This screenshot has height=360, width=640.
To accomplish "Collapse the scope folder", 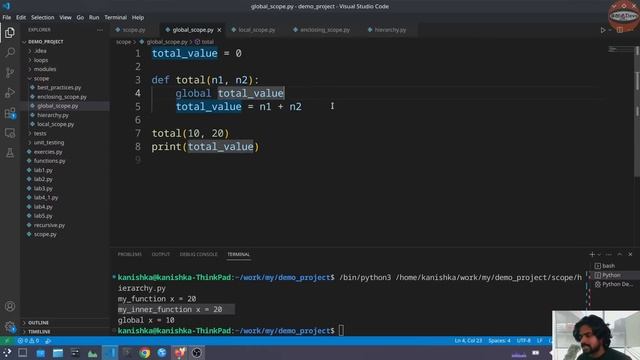I will click(41, 78).
